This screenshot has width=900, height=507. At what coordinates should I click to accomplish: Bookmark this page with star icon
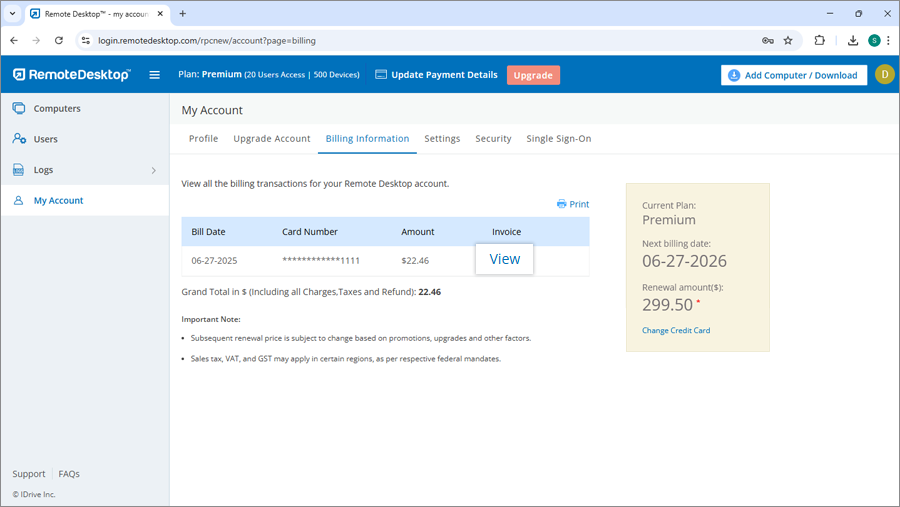(x=788, y=41)
